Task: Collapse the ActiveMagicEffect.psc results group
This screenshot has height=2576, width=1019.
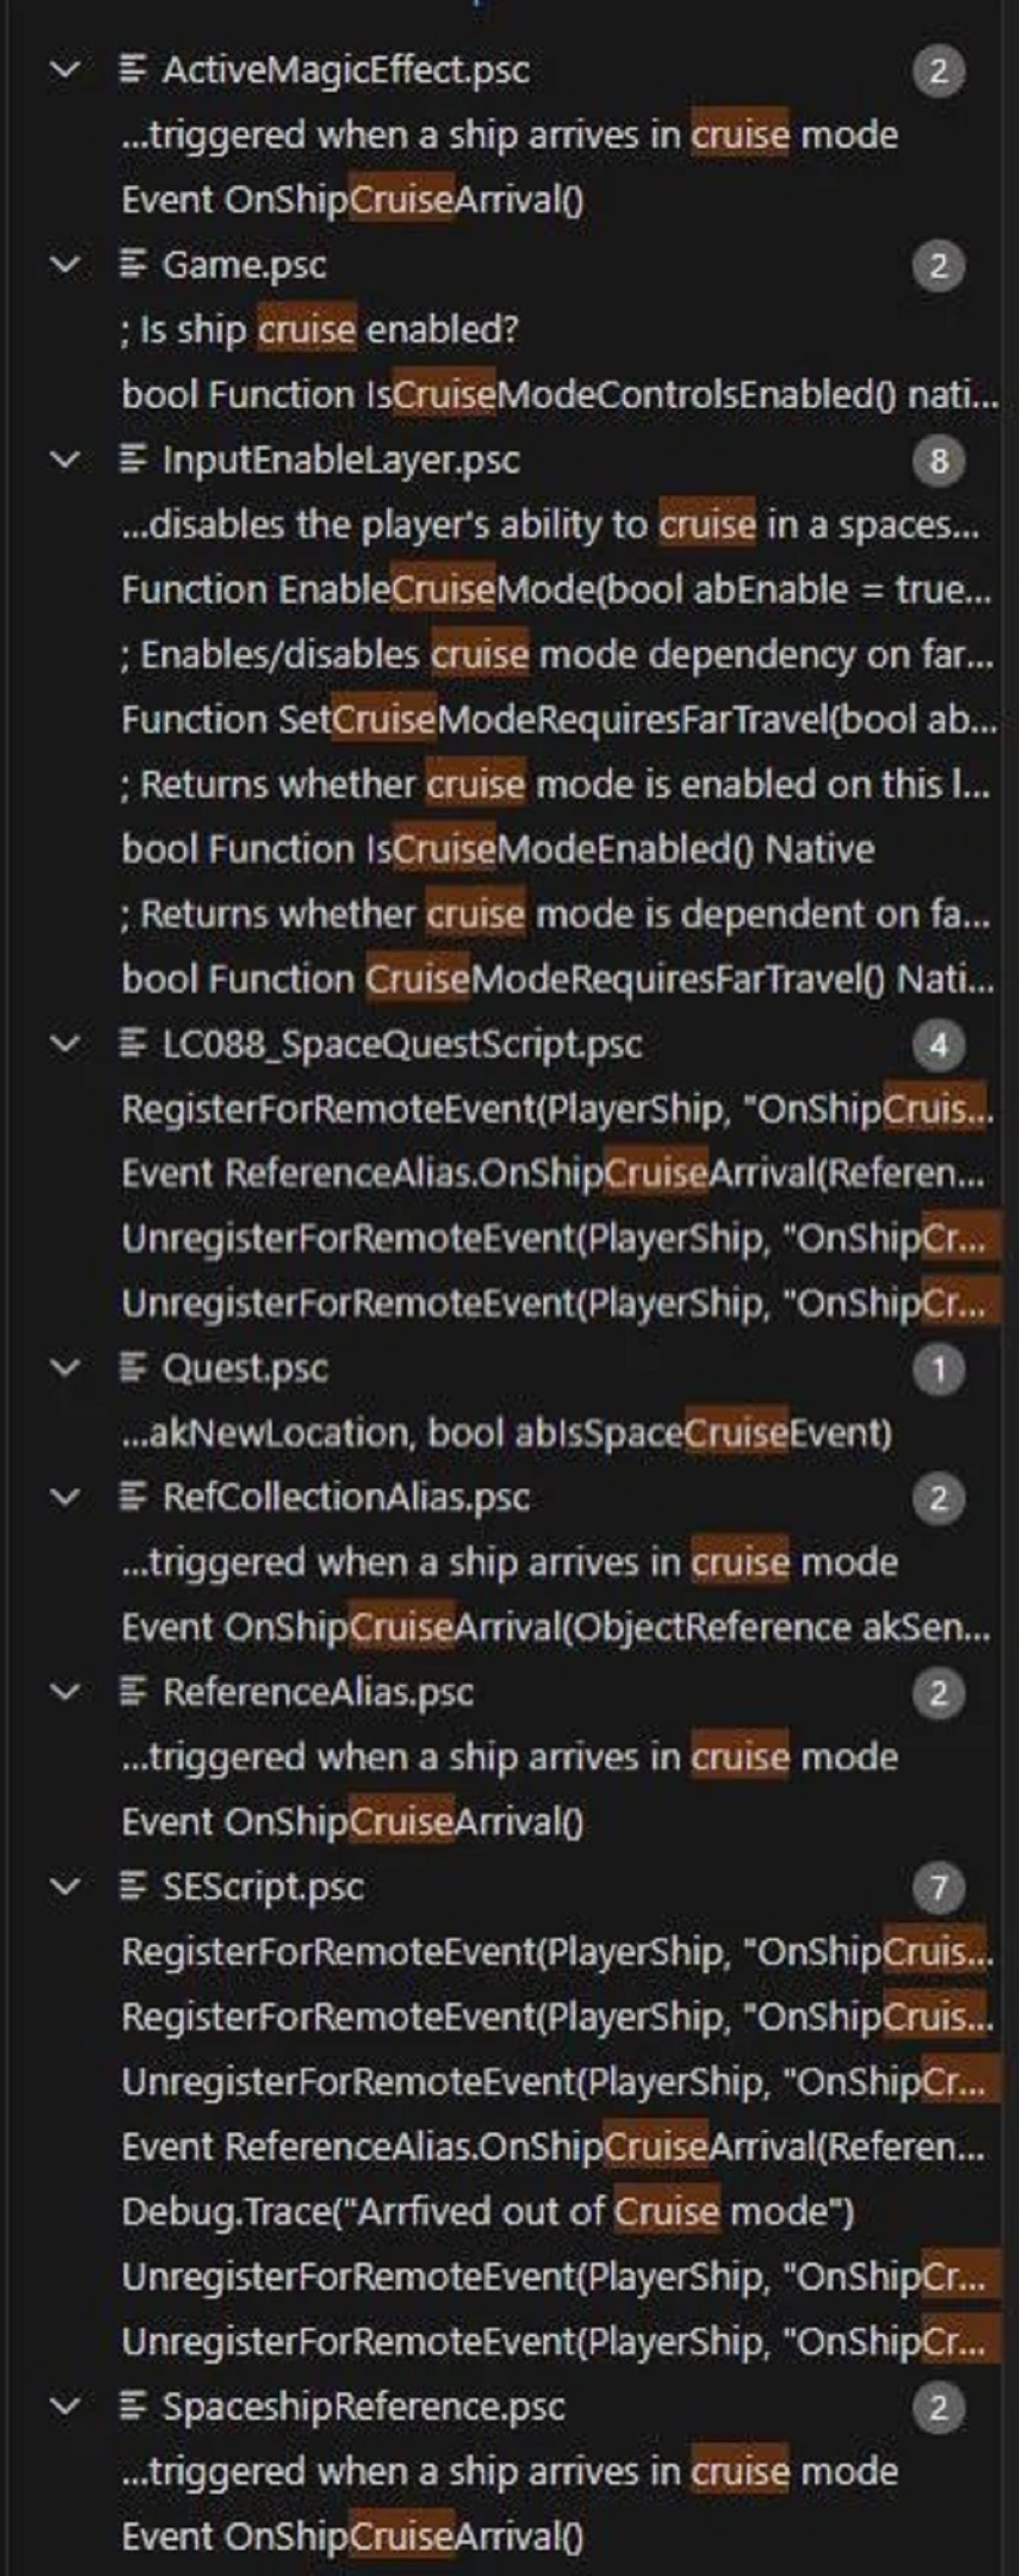Action: (66, 70)
